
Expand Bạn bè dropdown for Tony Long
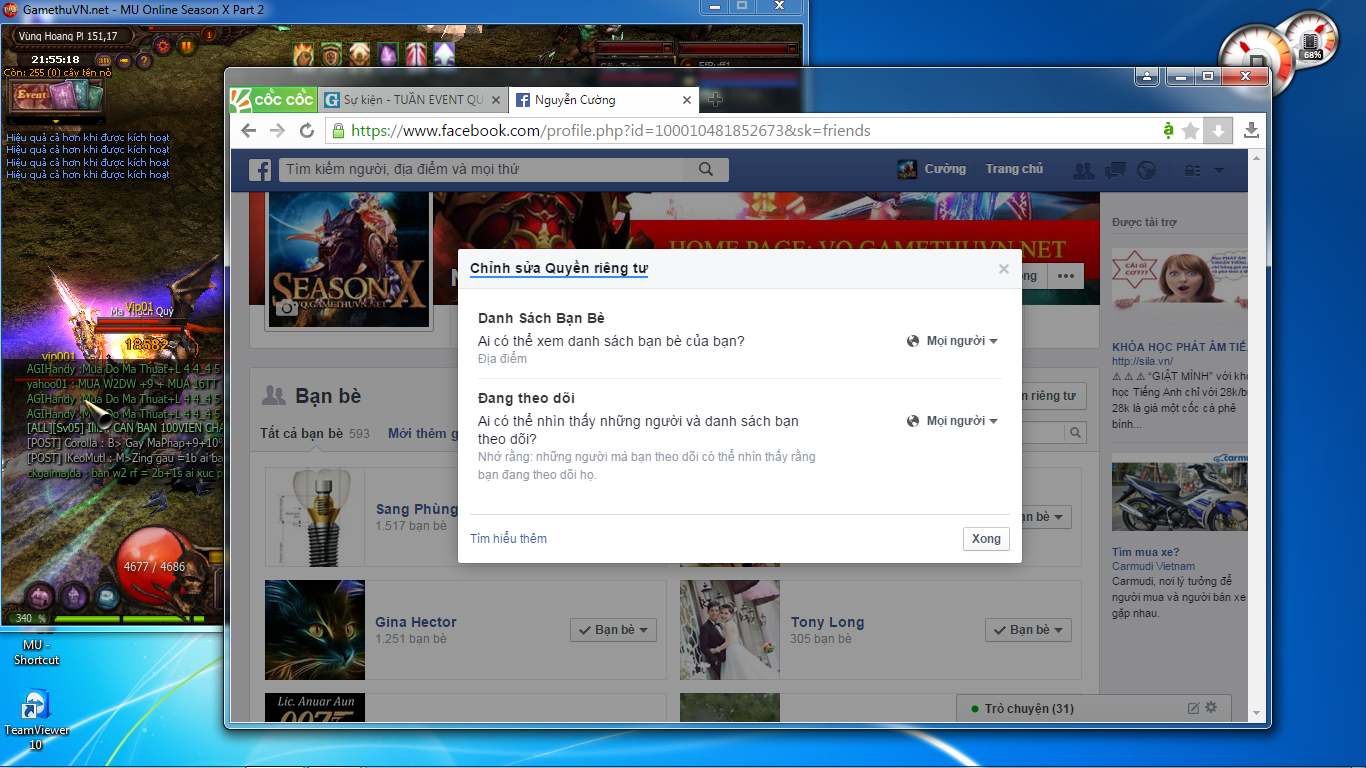click(1027, 630)
